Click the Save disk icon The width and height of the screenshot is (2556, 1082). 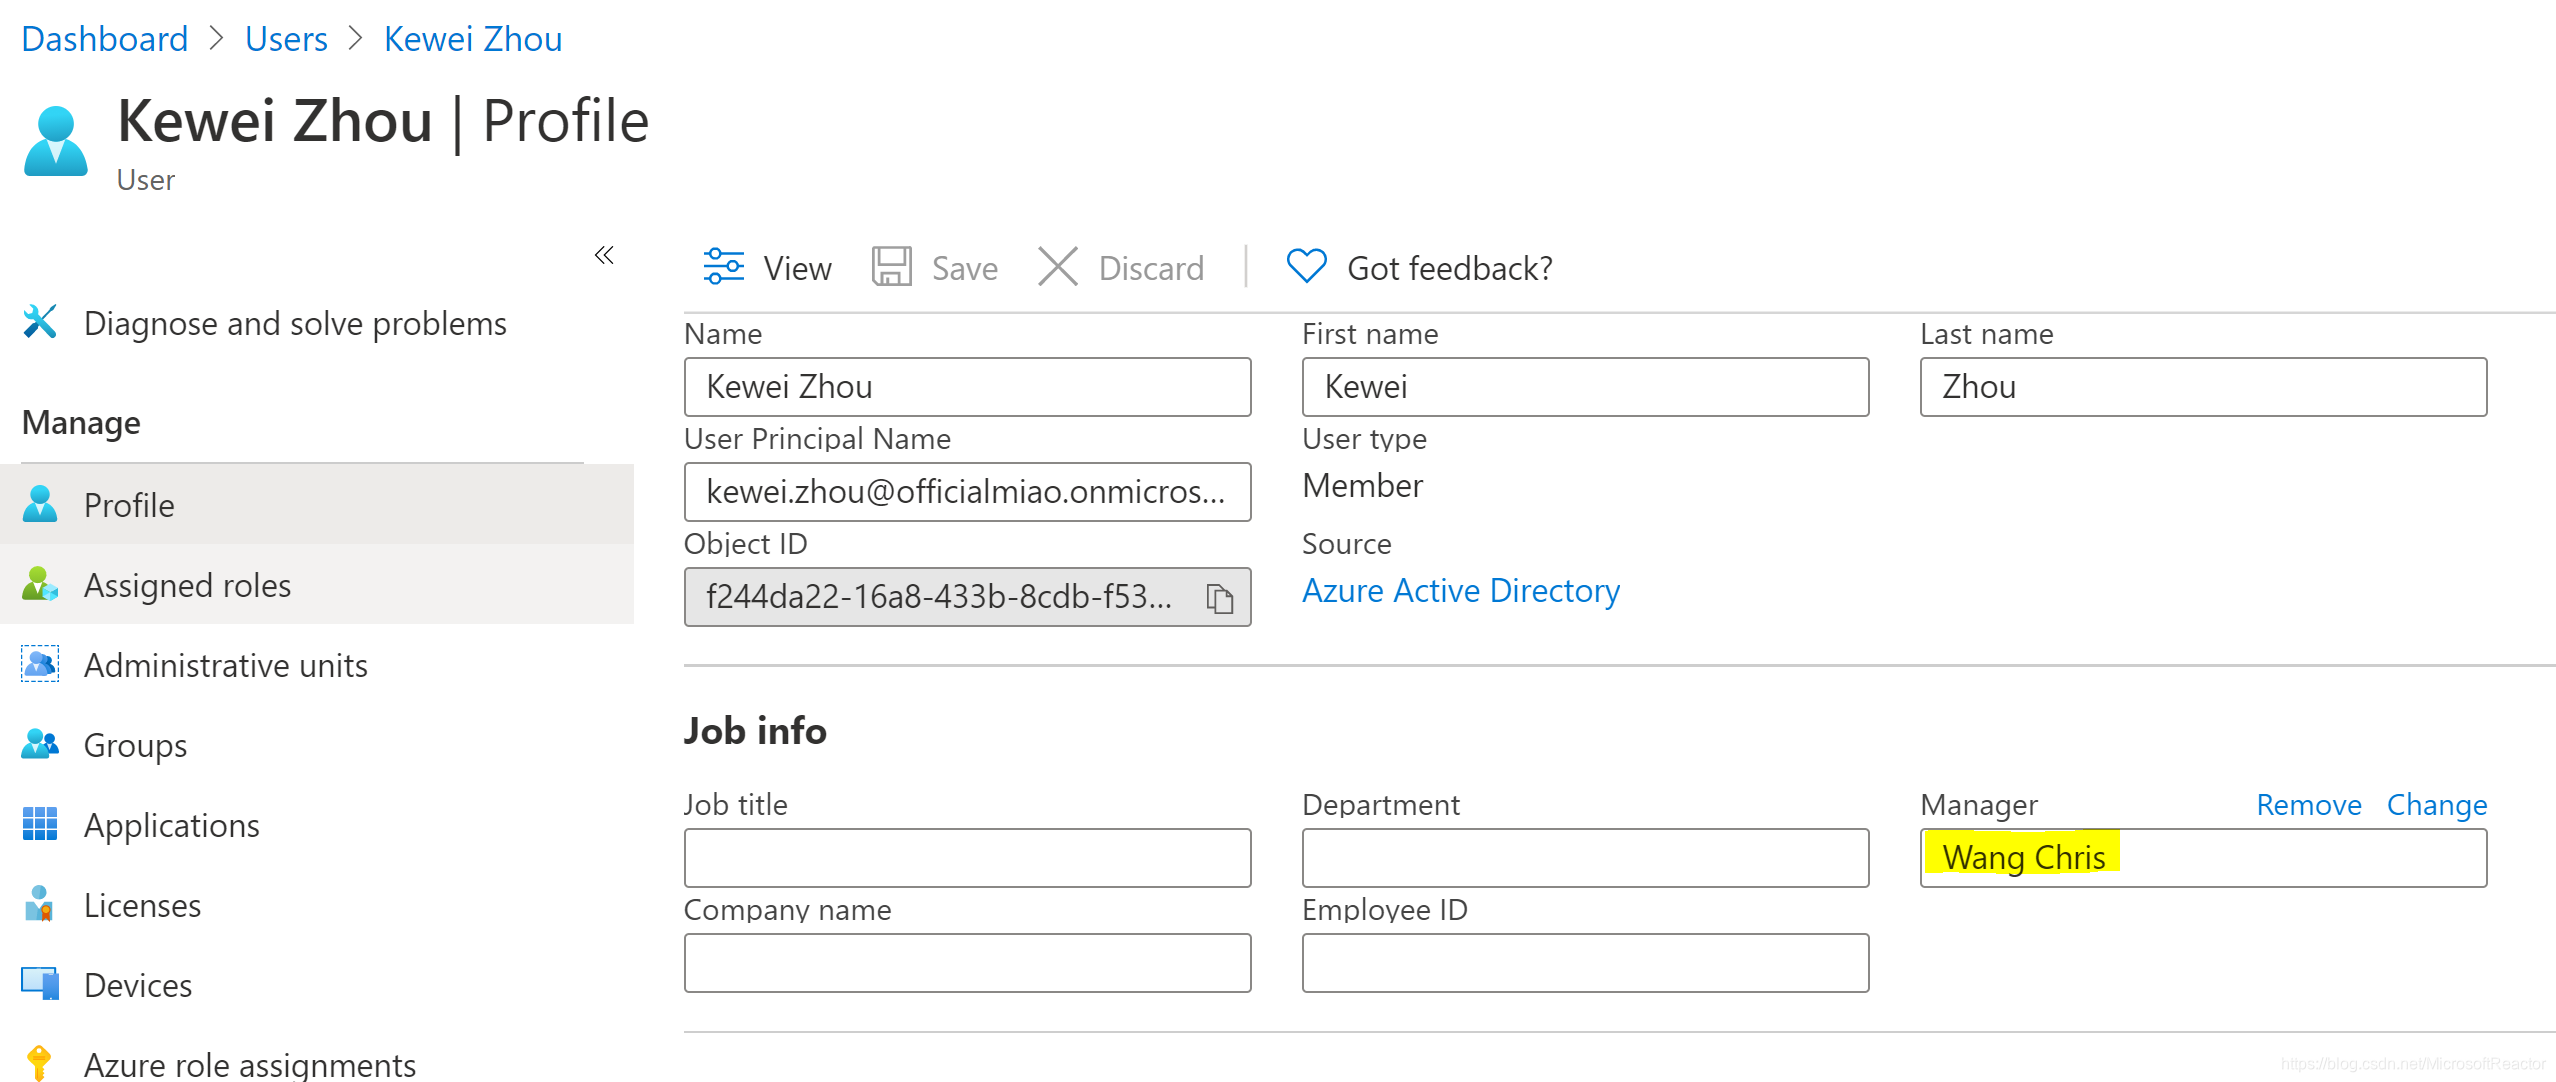[891, 267]
